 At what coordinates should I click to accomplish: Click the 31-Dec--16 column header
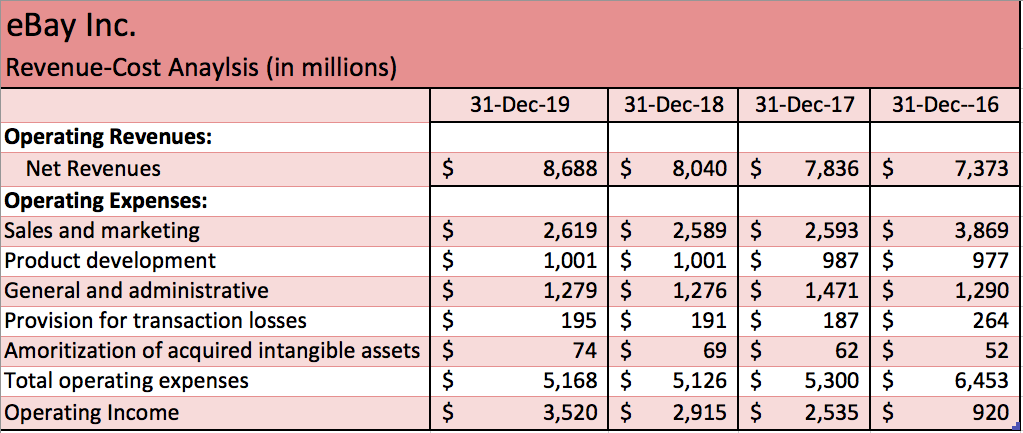[x=945, y=105]
